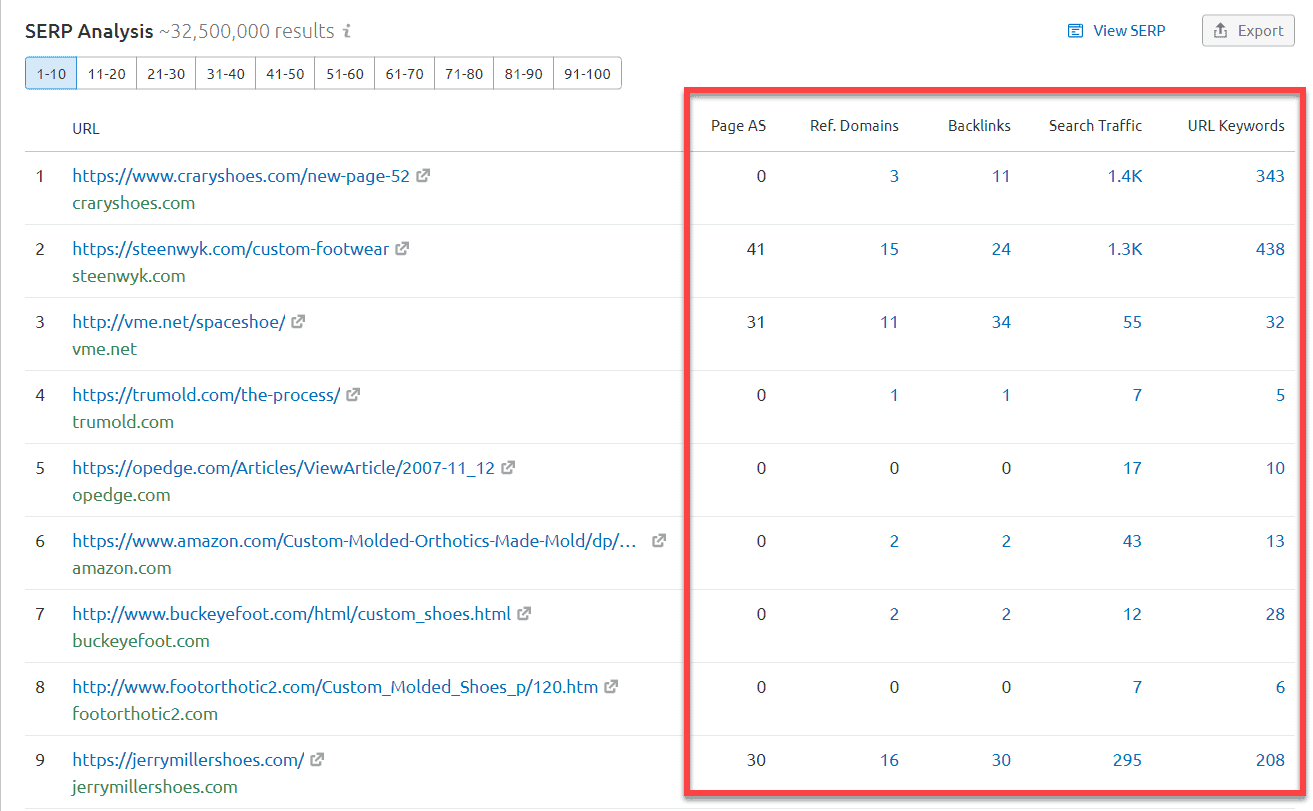The width and height of the screenshot is (1313, 811).
Task: Click the URL Keywords column header
Action: point(1236,126)
